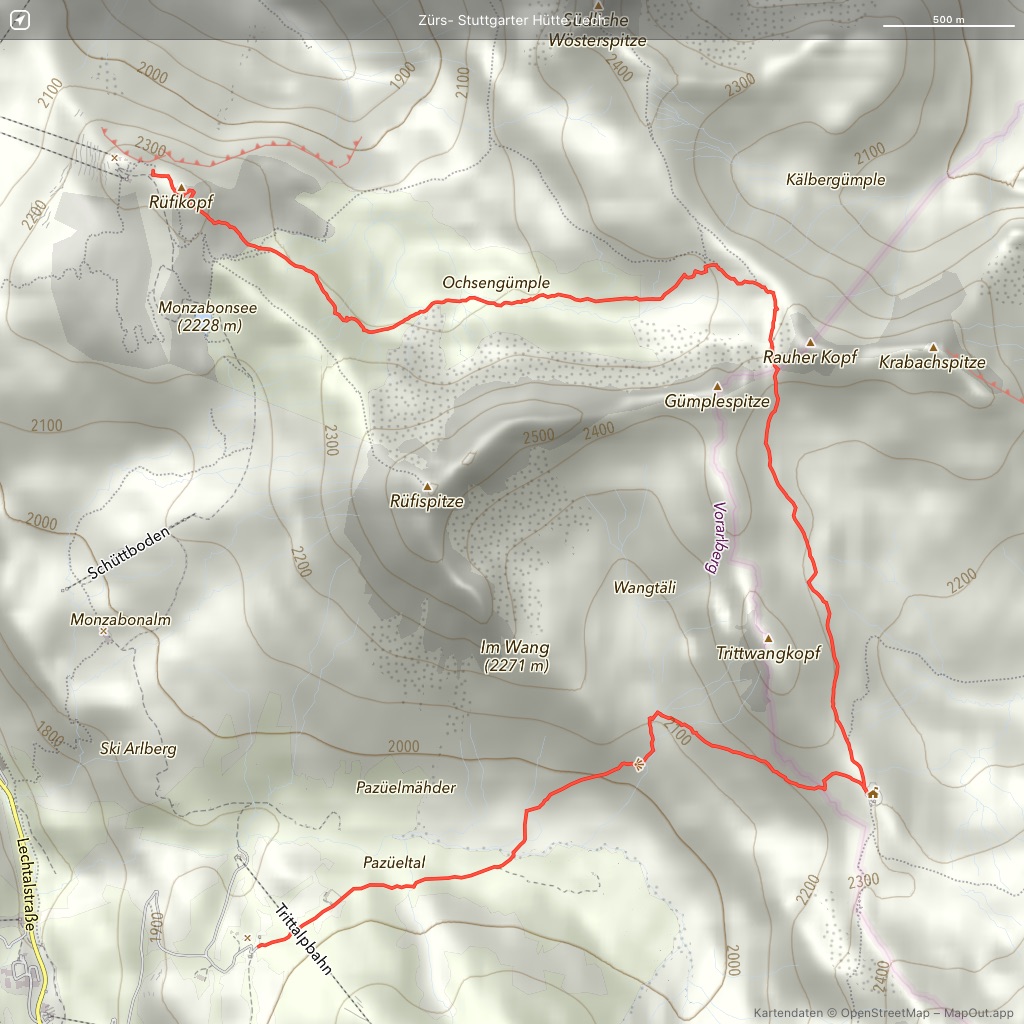Click the Rauher Kopf summit triangle
1024x1024 pixels.
(810, 342)
